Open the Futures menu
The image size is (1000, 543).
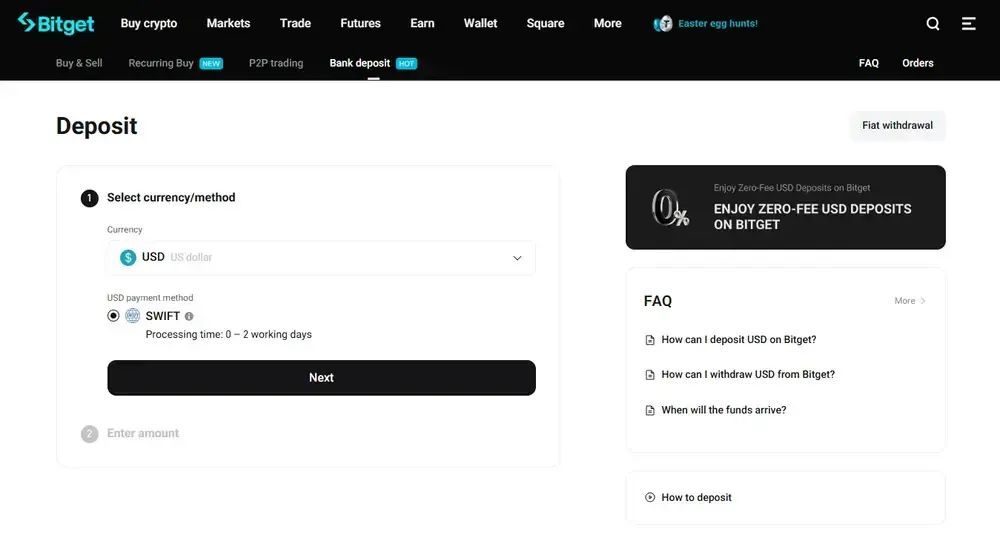pos(360,23)
